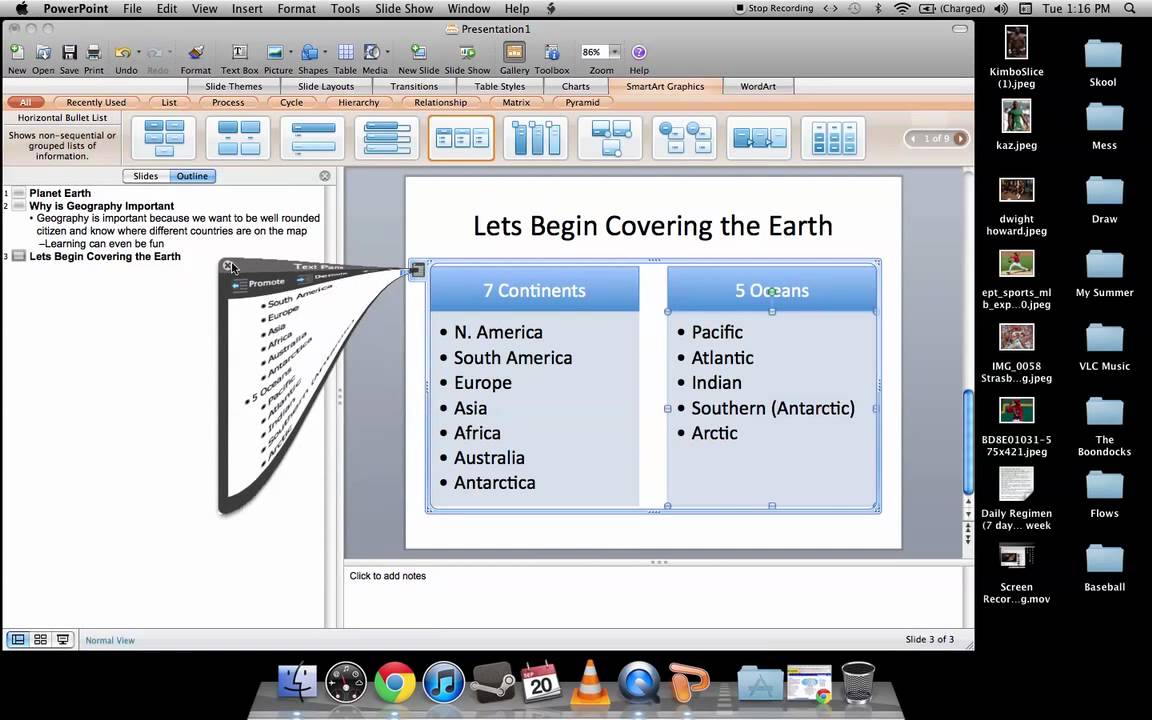The image size is (1152, 720).
Task: Select the Text Box tool
Action: click(x=239, y=53)
